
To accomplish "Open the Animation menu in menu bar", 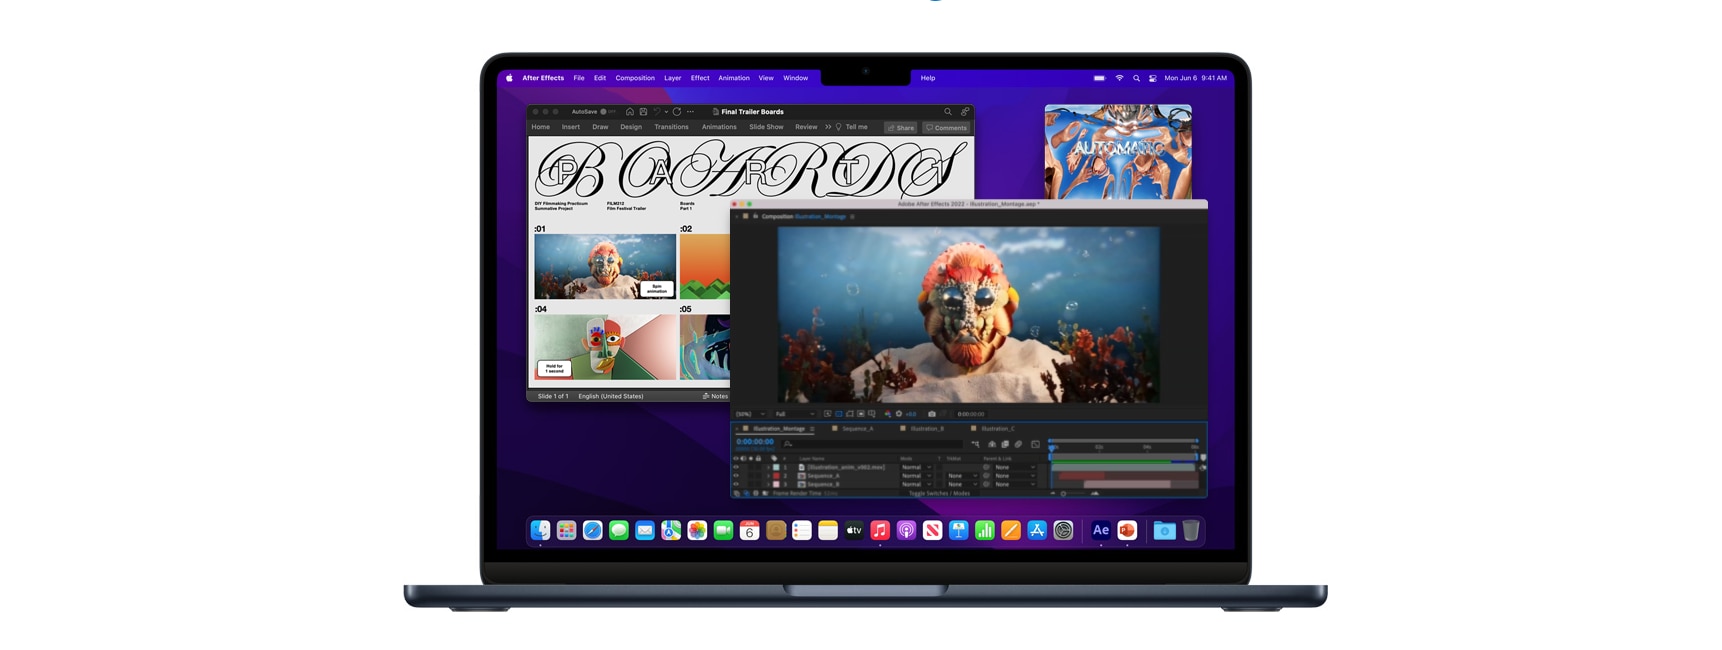I will pyautogui.click(x=734, y=78).
